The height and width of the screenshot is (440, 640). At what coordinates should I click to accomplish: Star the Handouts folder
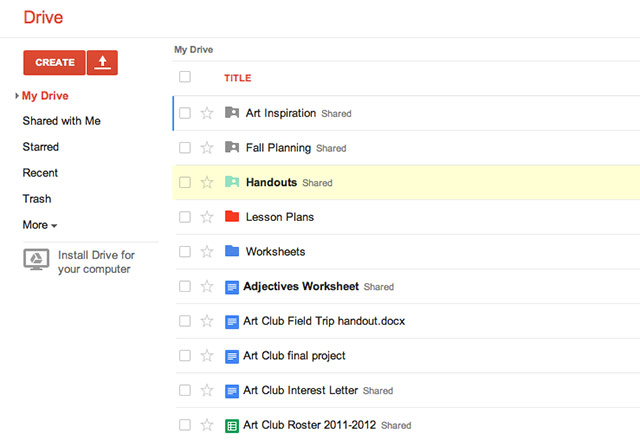point(207,182)
